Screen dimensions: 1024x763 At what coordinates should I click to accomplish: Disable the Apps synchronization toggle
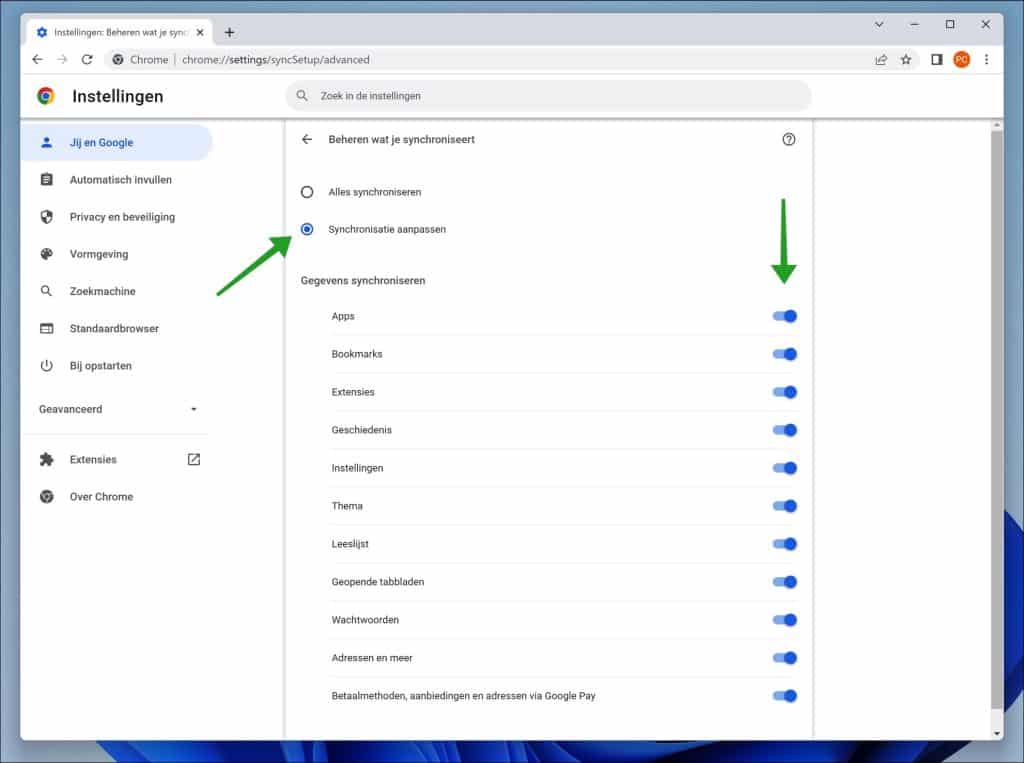tap(785, 316)
